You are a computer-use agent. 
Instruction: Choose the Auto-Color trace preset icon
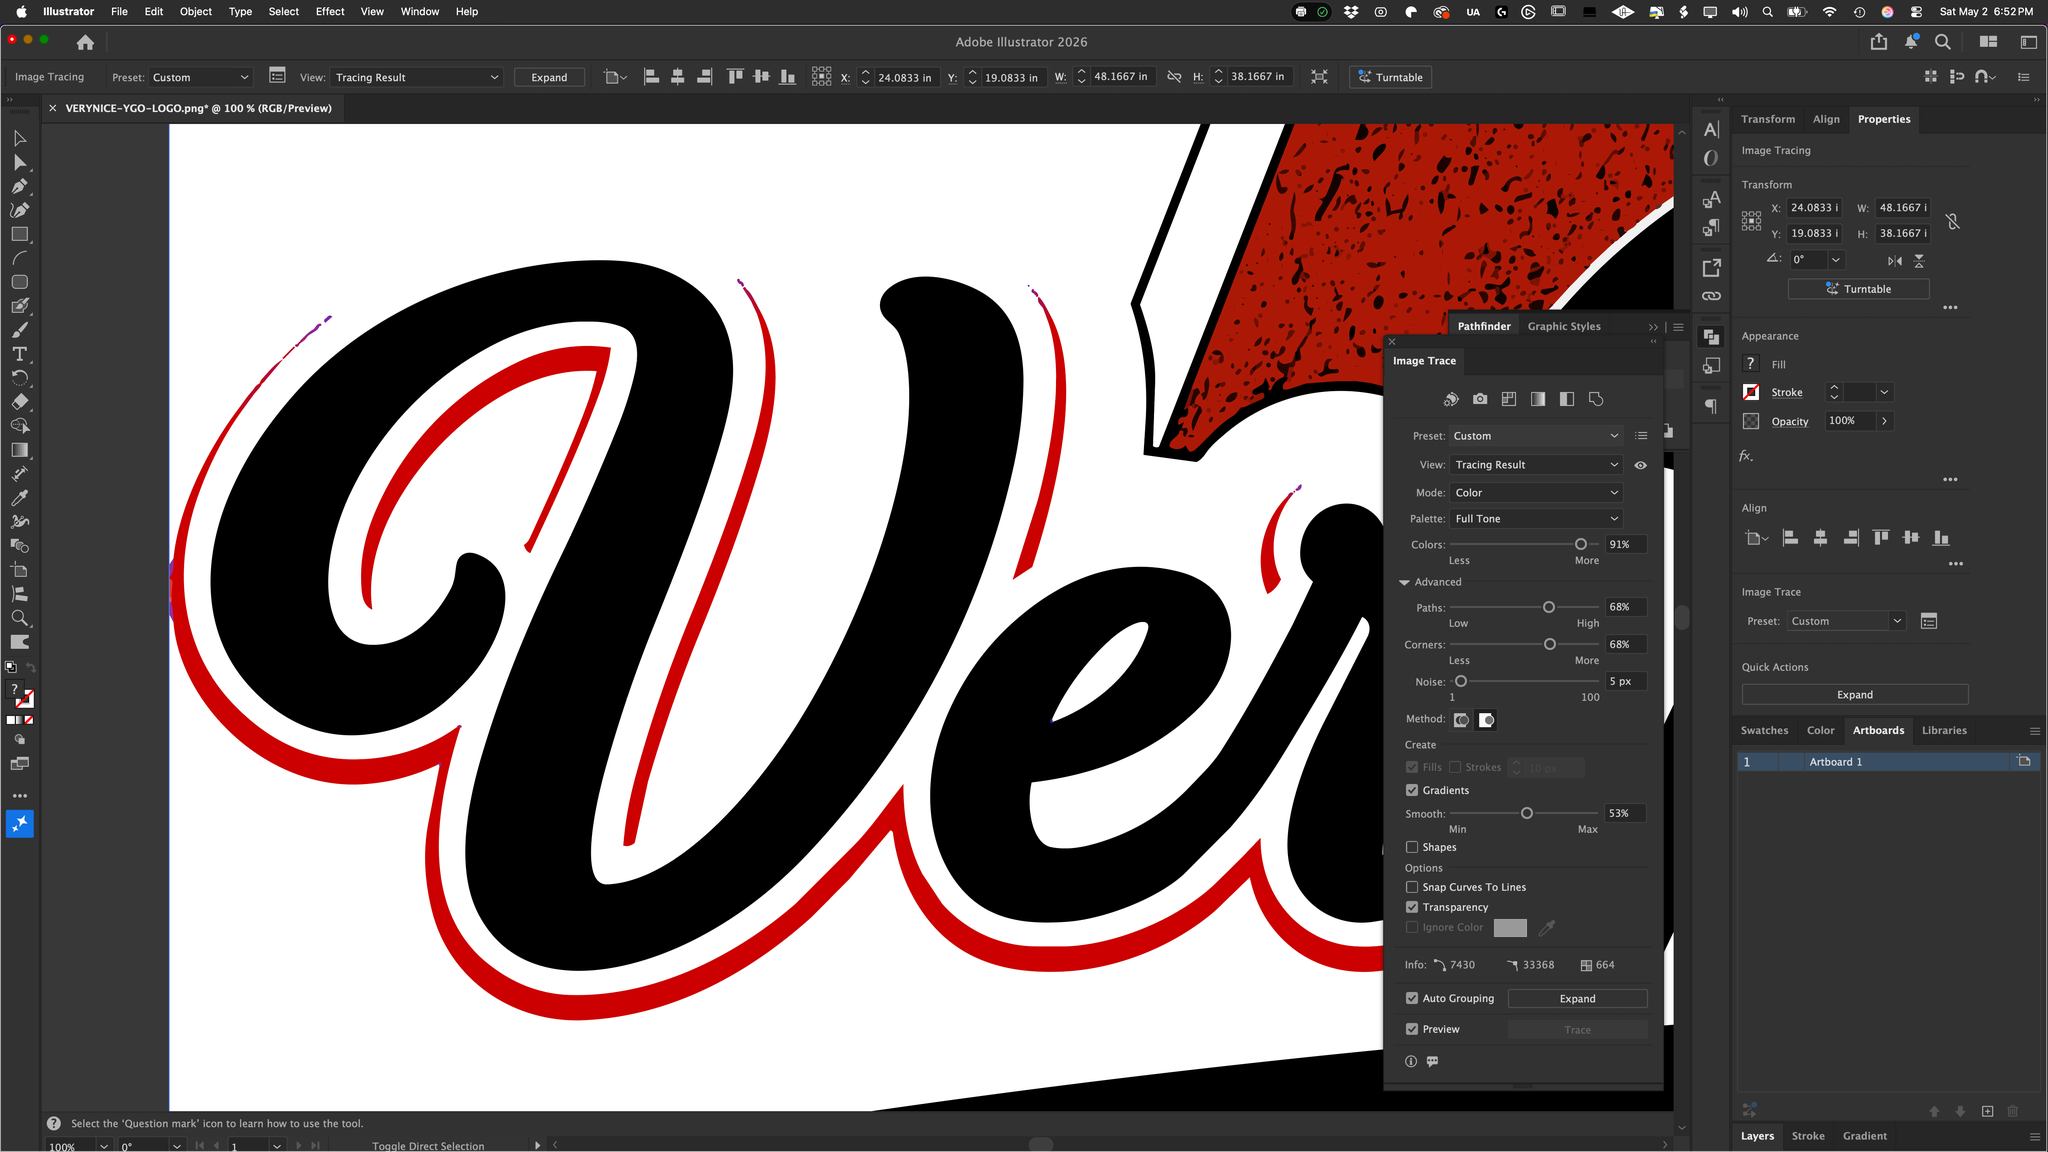pos(1451,399)
